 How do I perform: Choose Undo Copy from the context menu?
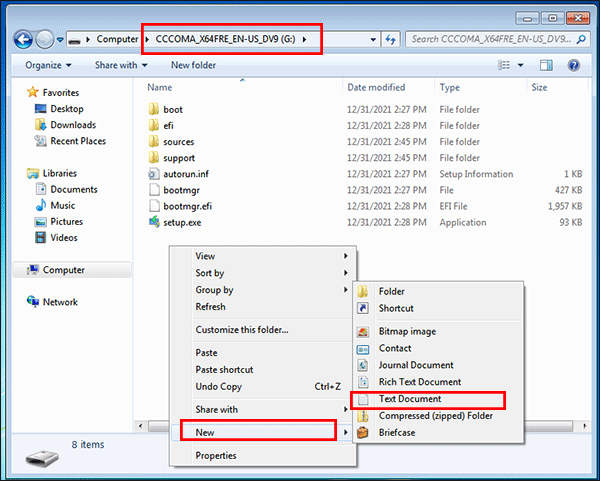(263, 386)
